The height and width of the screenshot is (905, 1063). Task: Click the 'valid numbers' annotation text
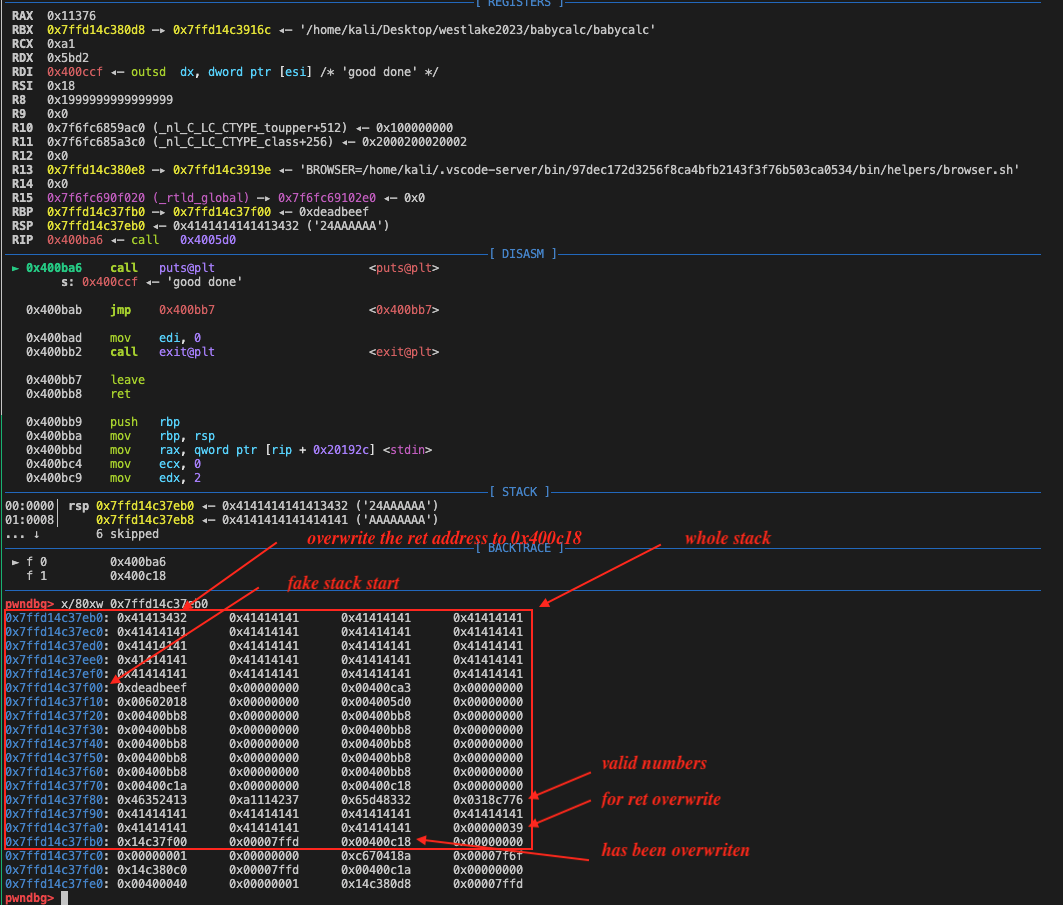coord(654,764)
